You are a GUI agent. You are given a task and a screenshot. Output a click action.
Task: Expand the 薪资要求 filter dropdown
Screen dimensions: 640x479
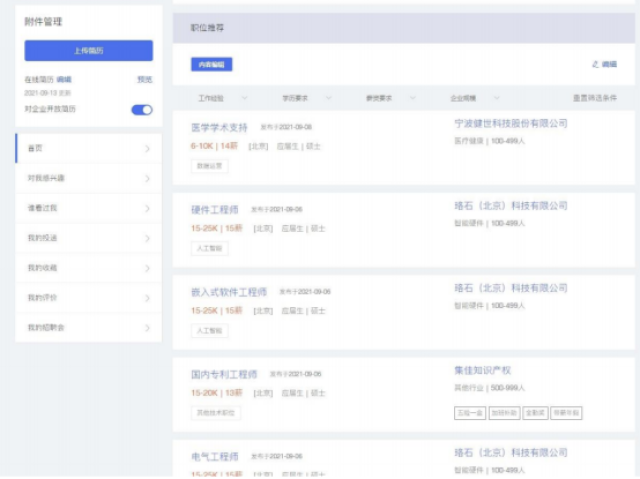pos(391,98)
